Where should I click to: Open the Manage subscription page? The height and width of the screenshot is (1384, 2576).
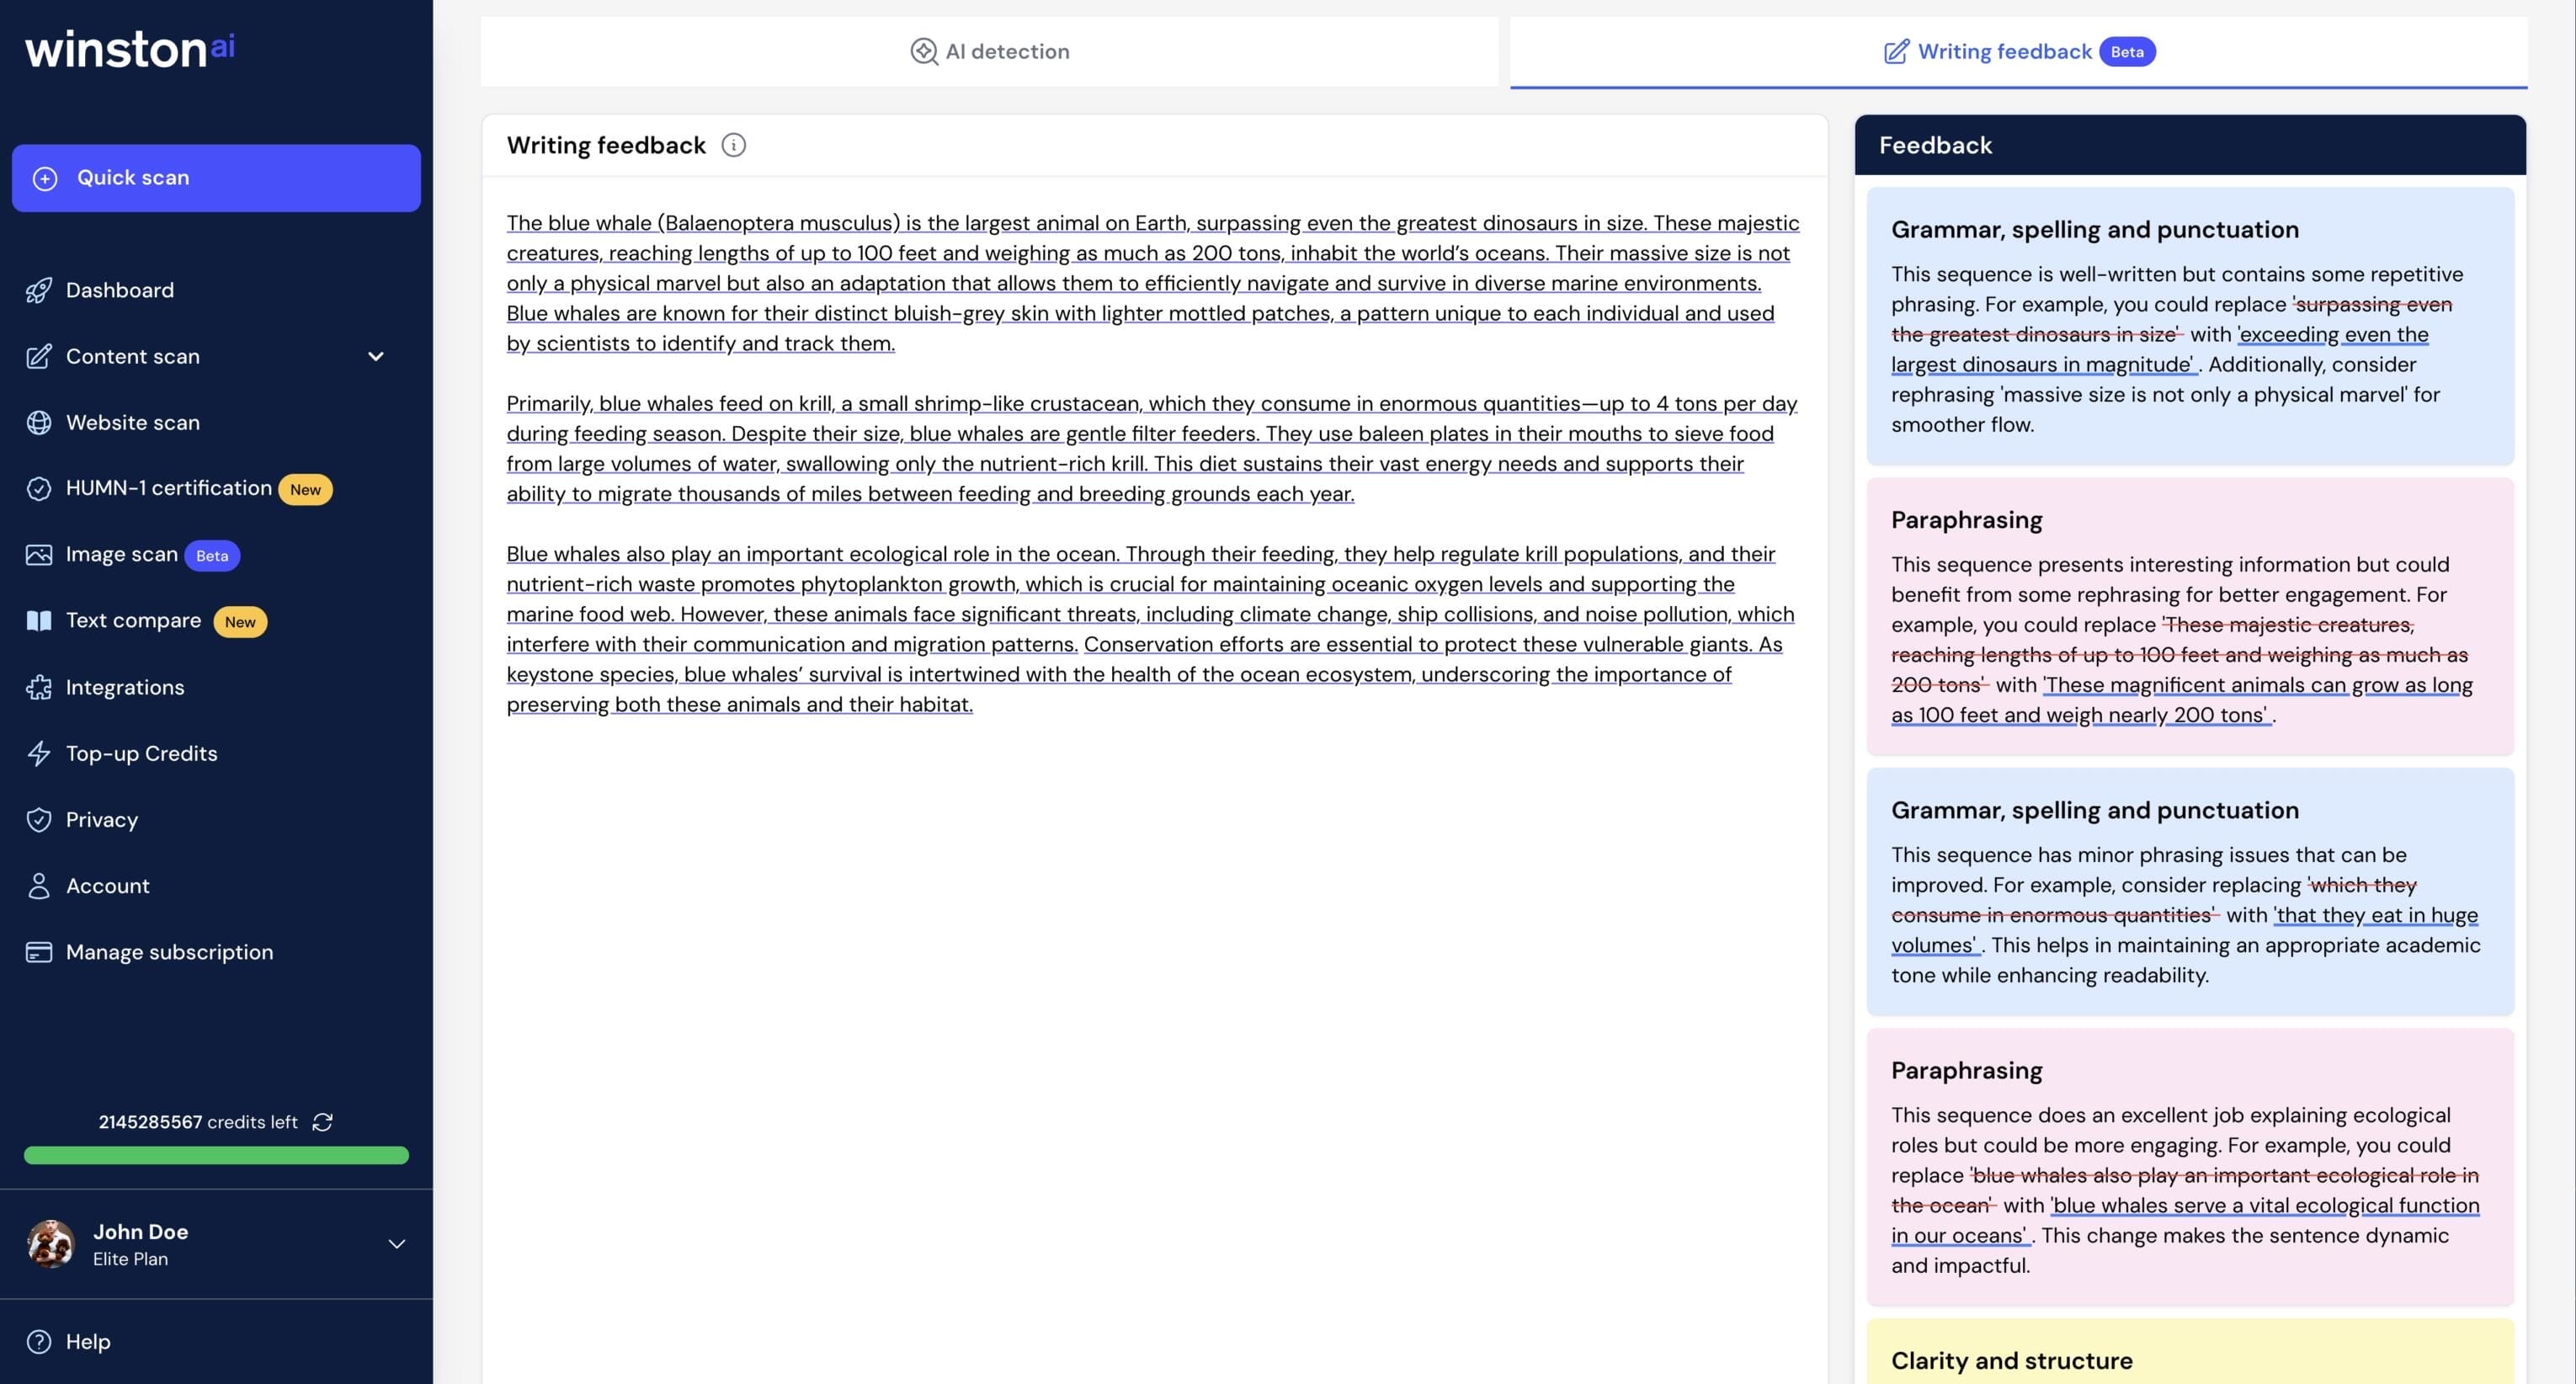[x=169, y=952]
